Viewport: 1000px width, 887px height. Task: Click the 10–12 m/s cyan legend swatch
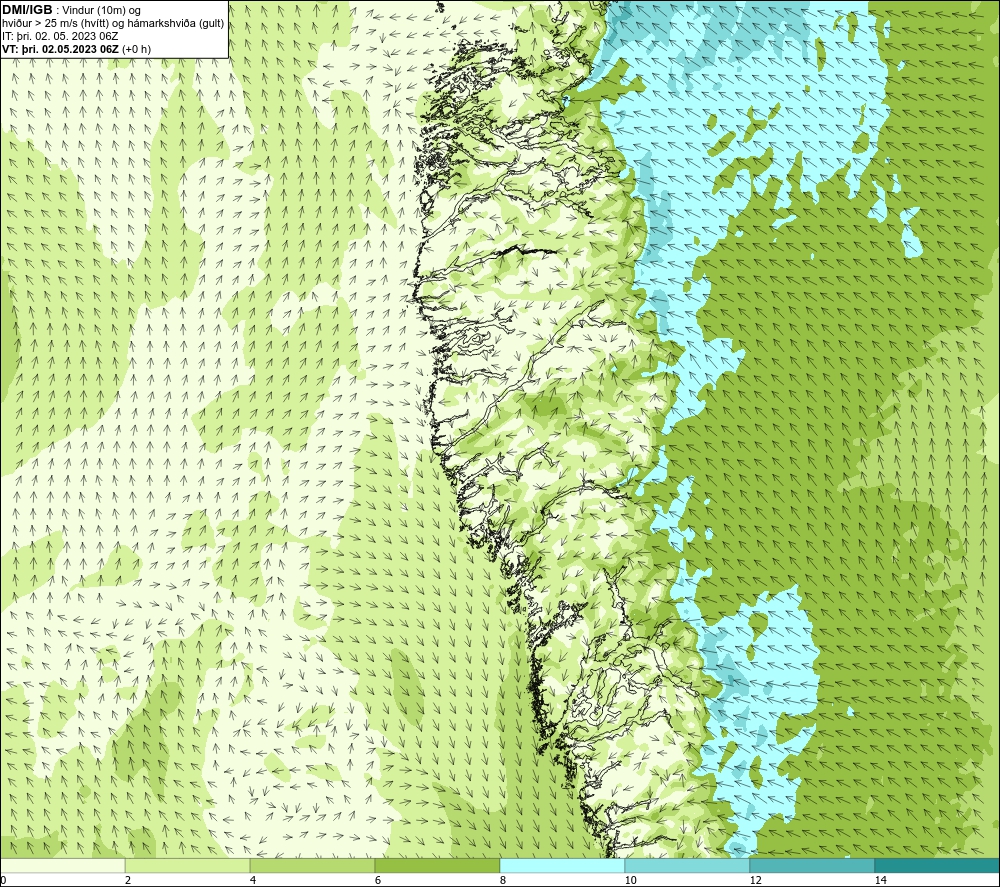click(688, 866)
